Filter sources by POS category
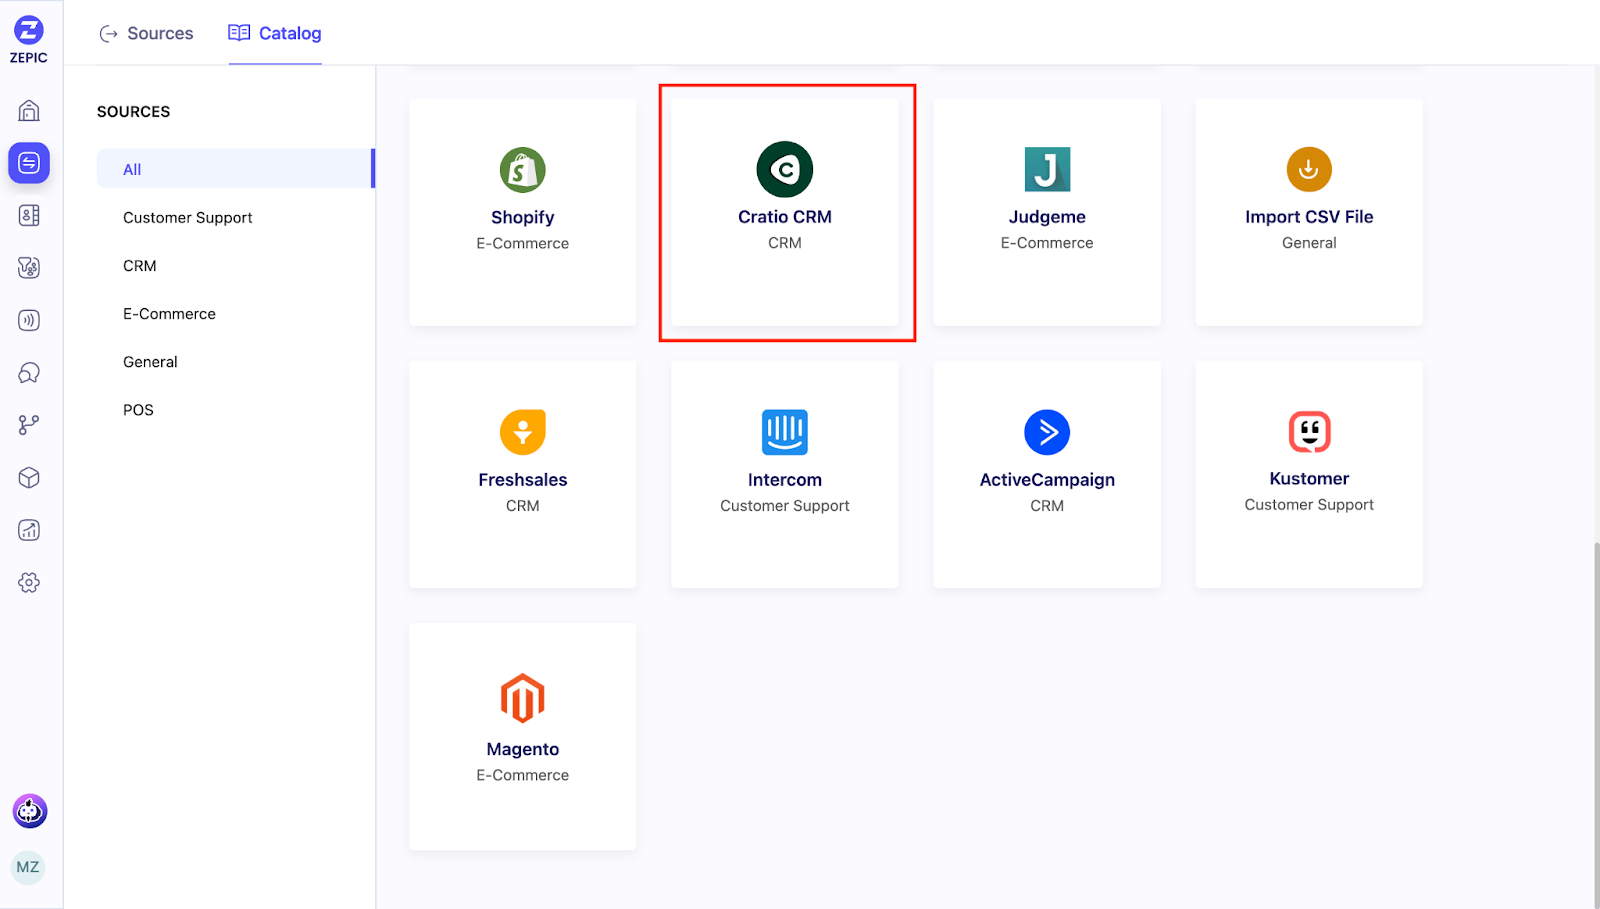 click(138, 409)
